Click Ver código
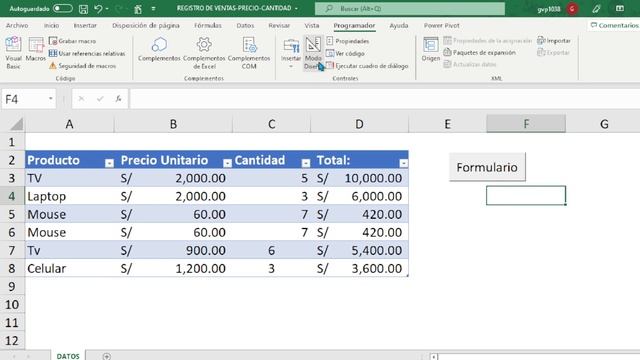The image size is (640, 360). [345, 53]
